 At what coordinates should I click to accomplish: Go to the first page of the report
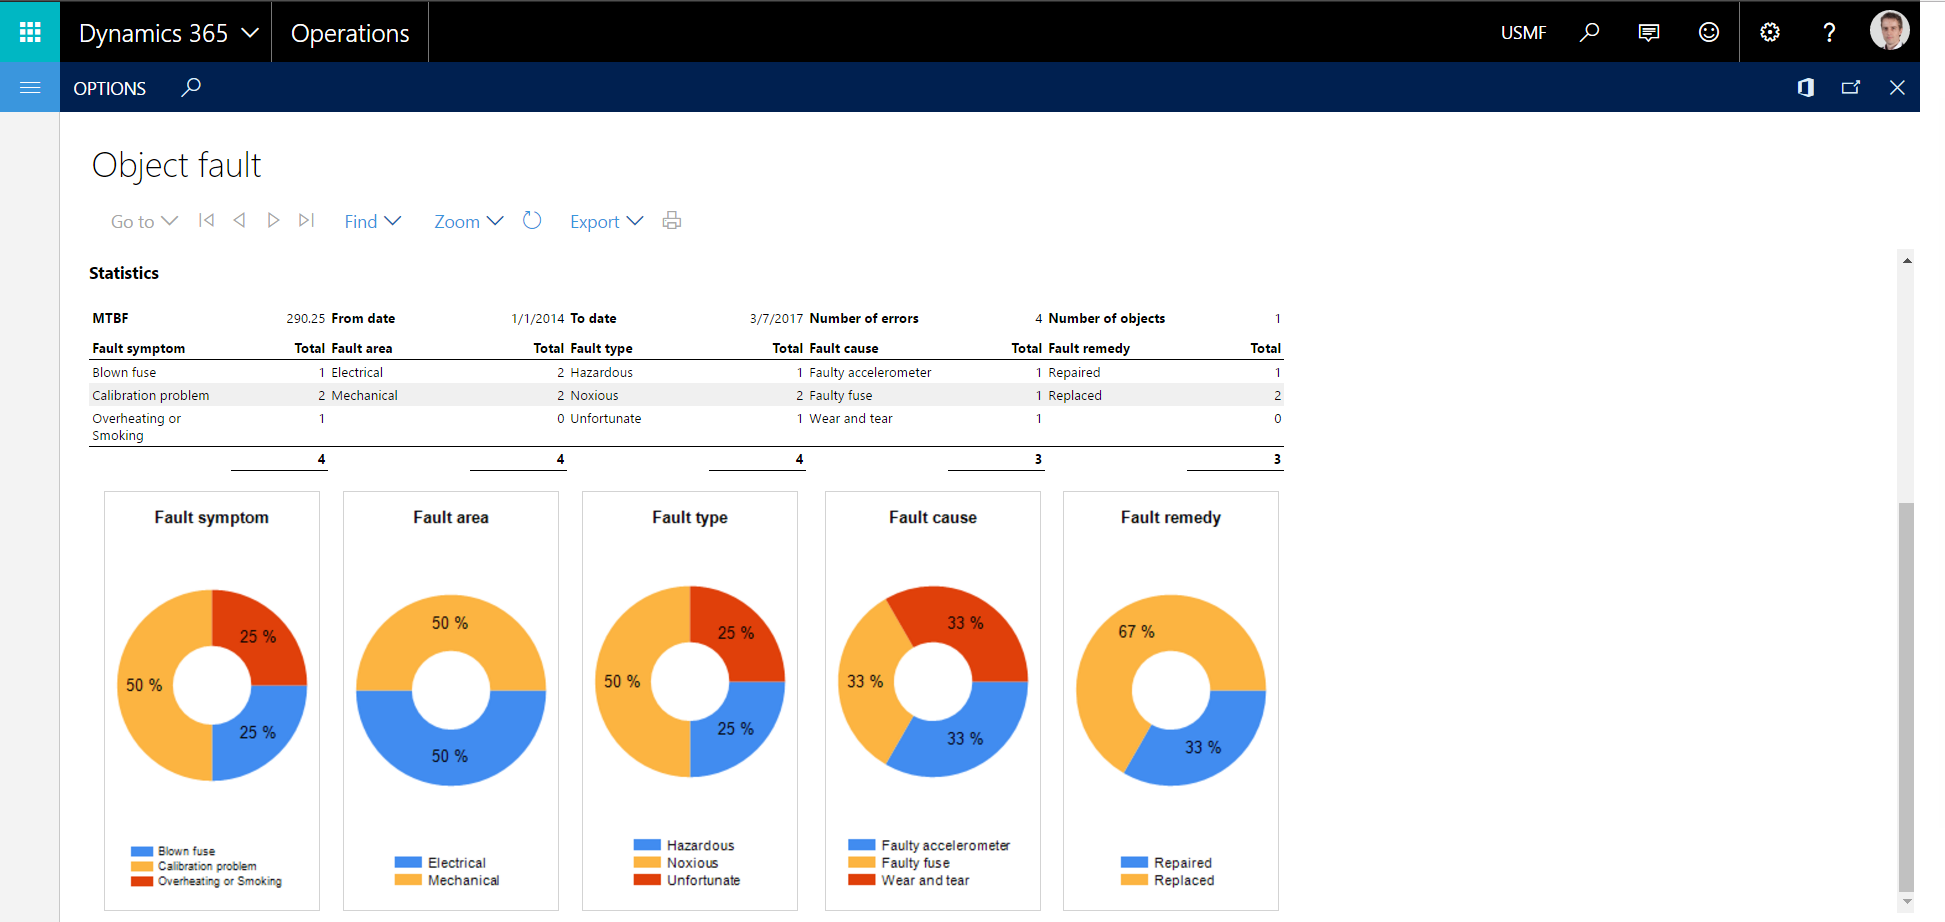[x=206, y=220]
